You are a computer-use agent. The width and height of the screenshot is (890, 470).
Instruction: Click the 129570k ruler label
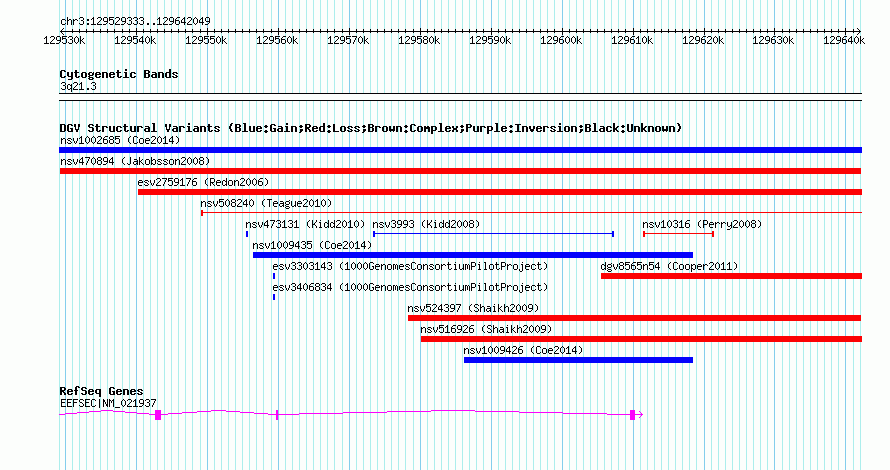349,40
